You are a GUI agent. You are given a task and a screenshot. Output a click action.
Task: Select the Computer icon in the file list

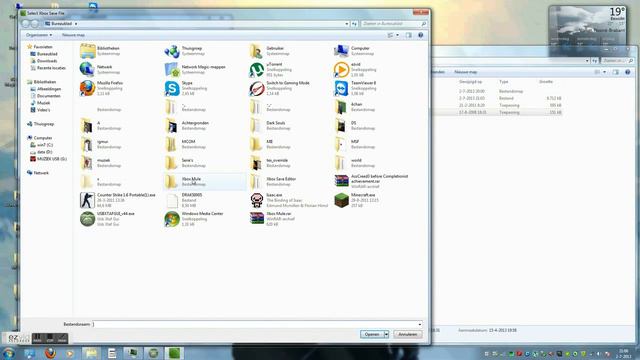(x=341, y=51)
